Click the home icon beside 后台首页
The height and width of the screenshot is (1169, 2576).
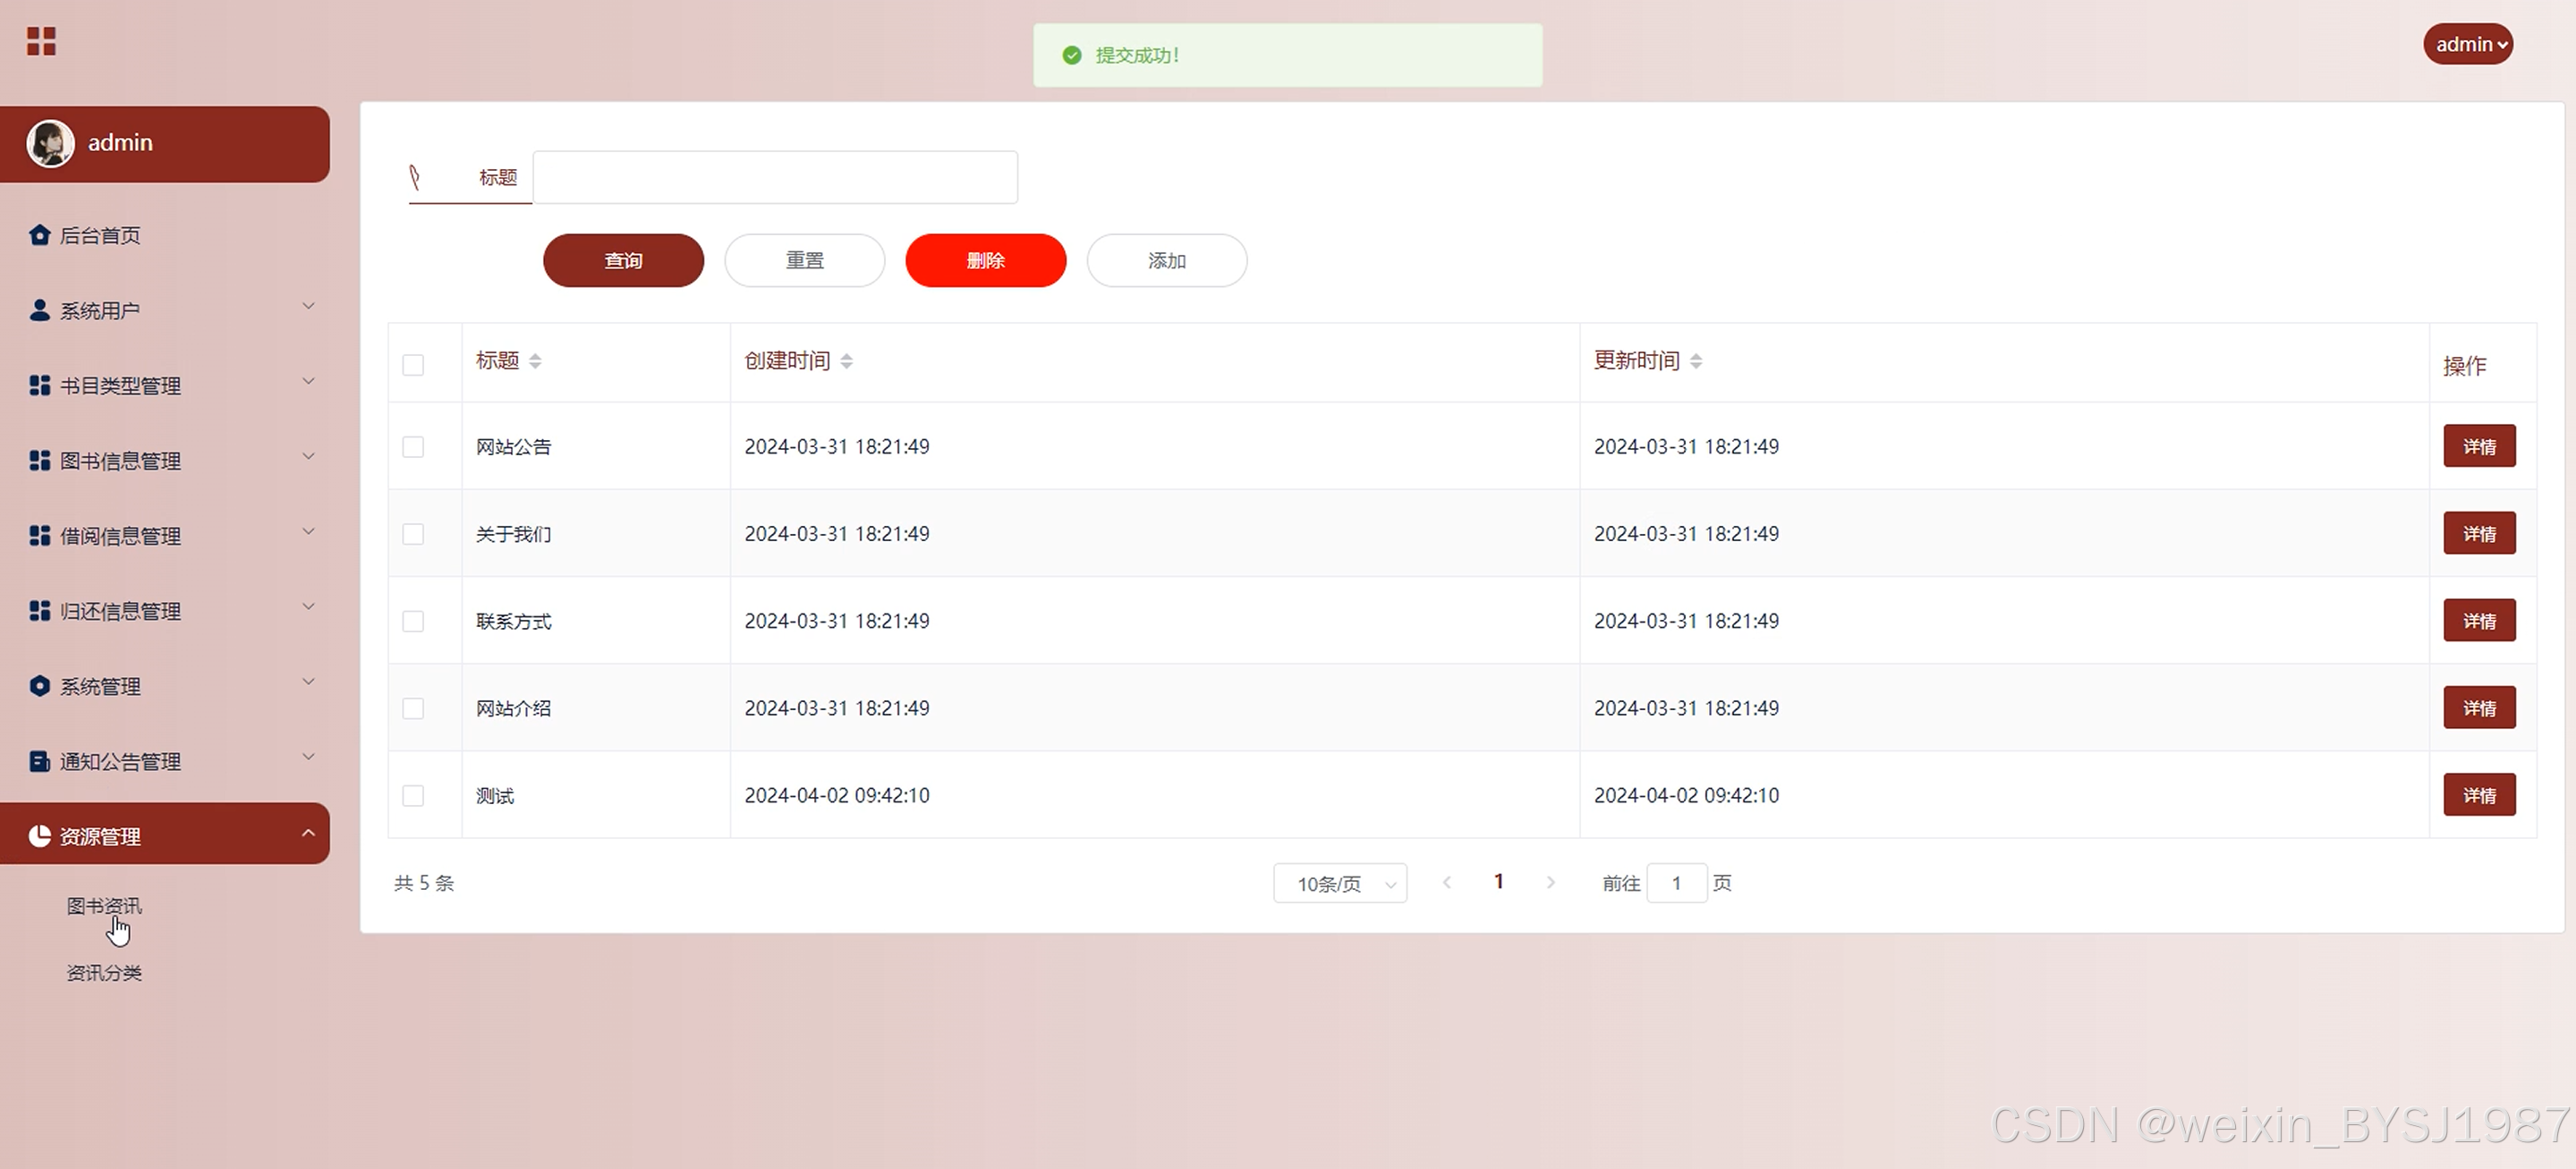pyautogui.click(x=39, y=235)
